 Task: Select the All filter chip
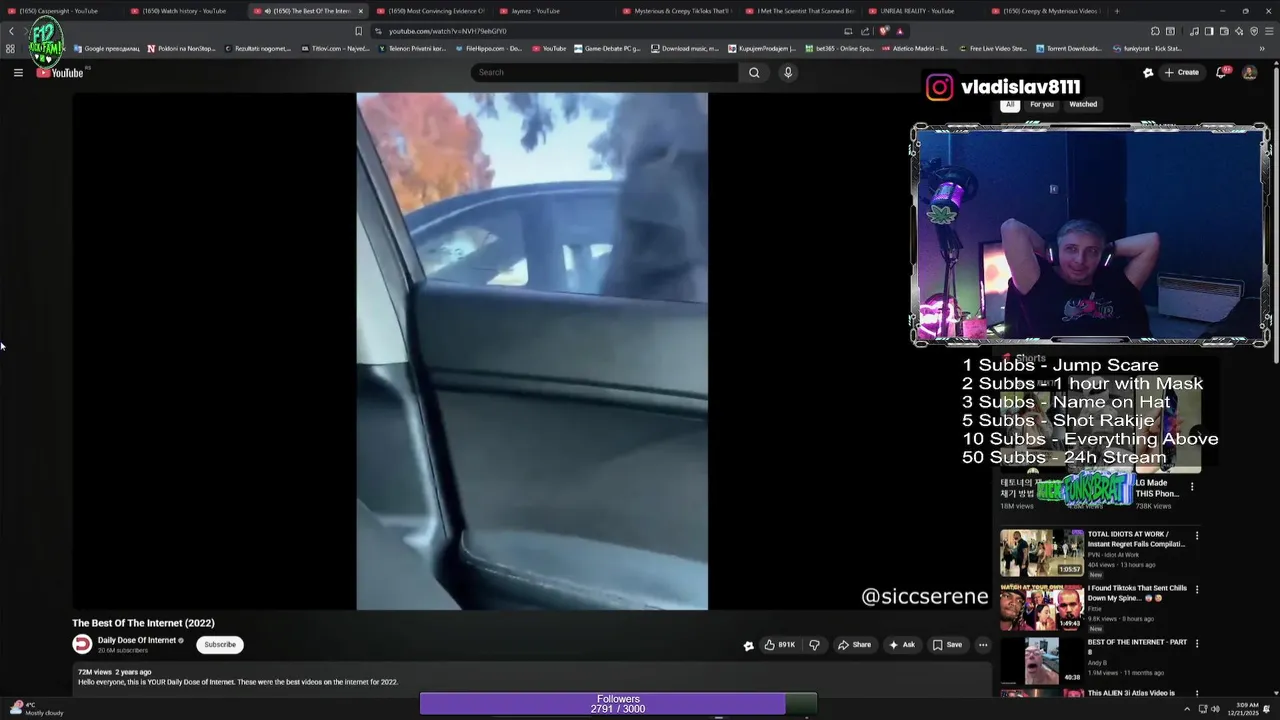click(x=1010, y=104)
